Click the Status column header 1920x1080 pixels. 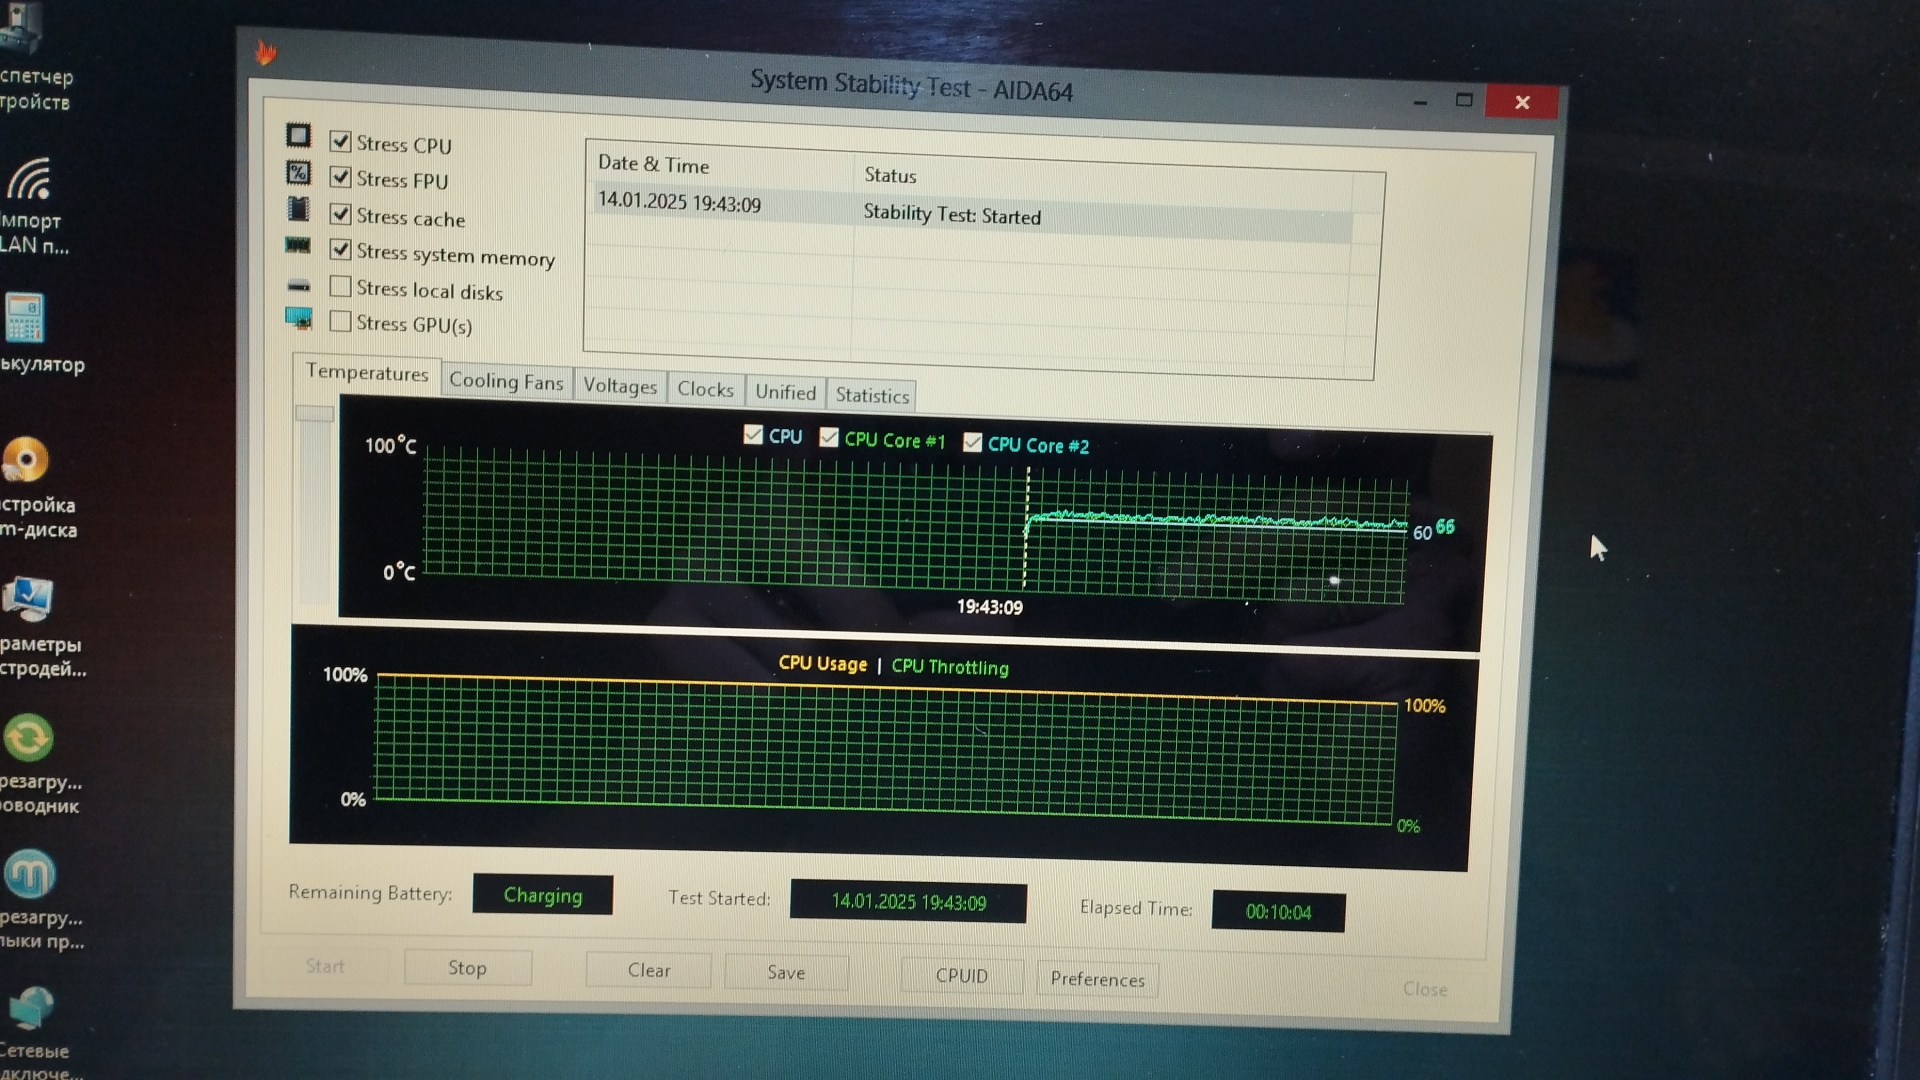pos(890,175)
